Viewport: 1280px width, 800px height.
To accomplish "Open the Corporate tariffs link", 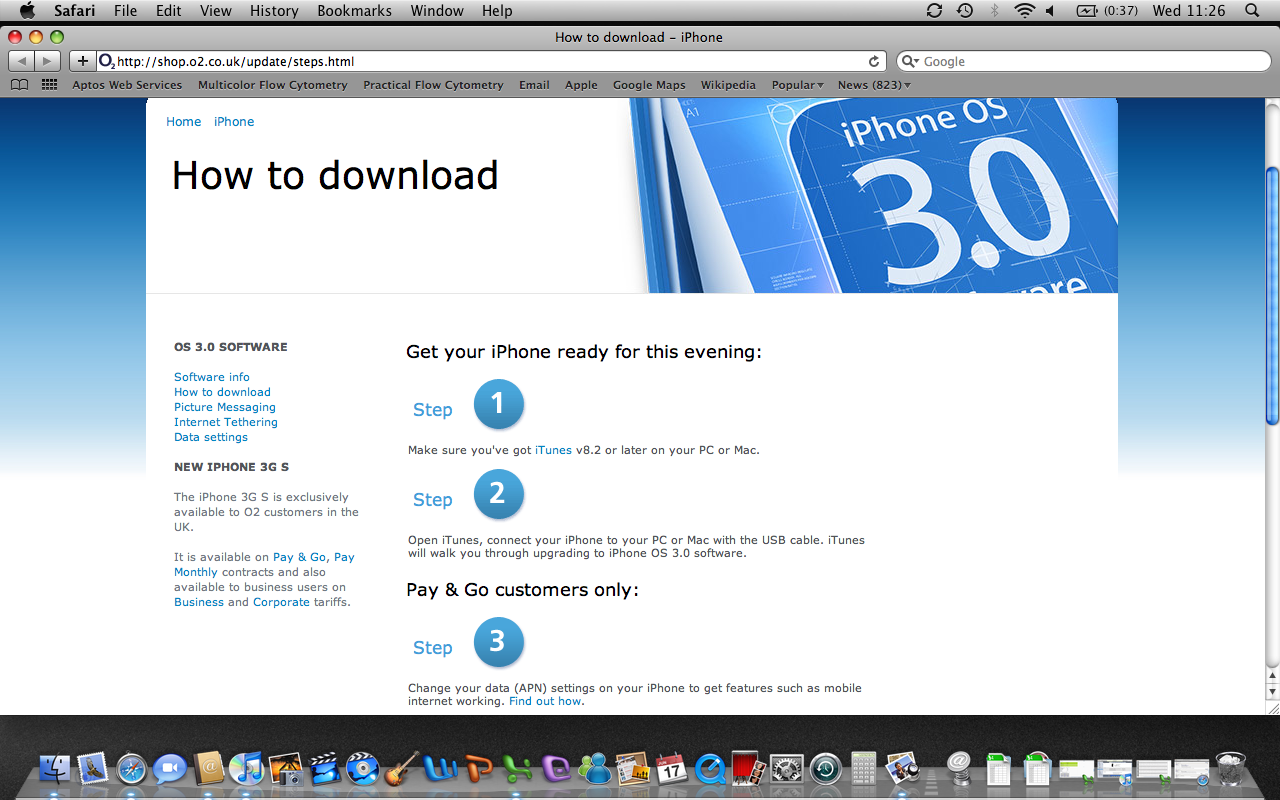I will 281,602.
